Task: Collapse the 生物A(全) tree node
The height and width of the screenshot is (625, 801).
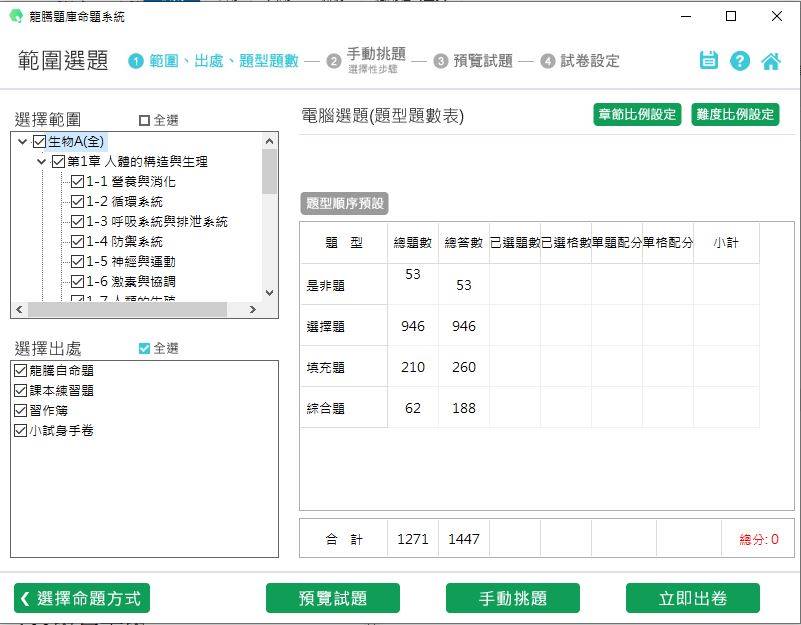Action: point(22,142)
